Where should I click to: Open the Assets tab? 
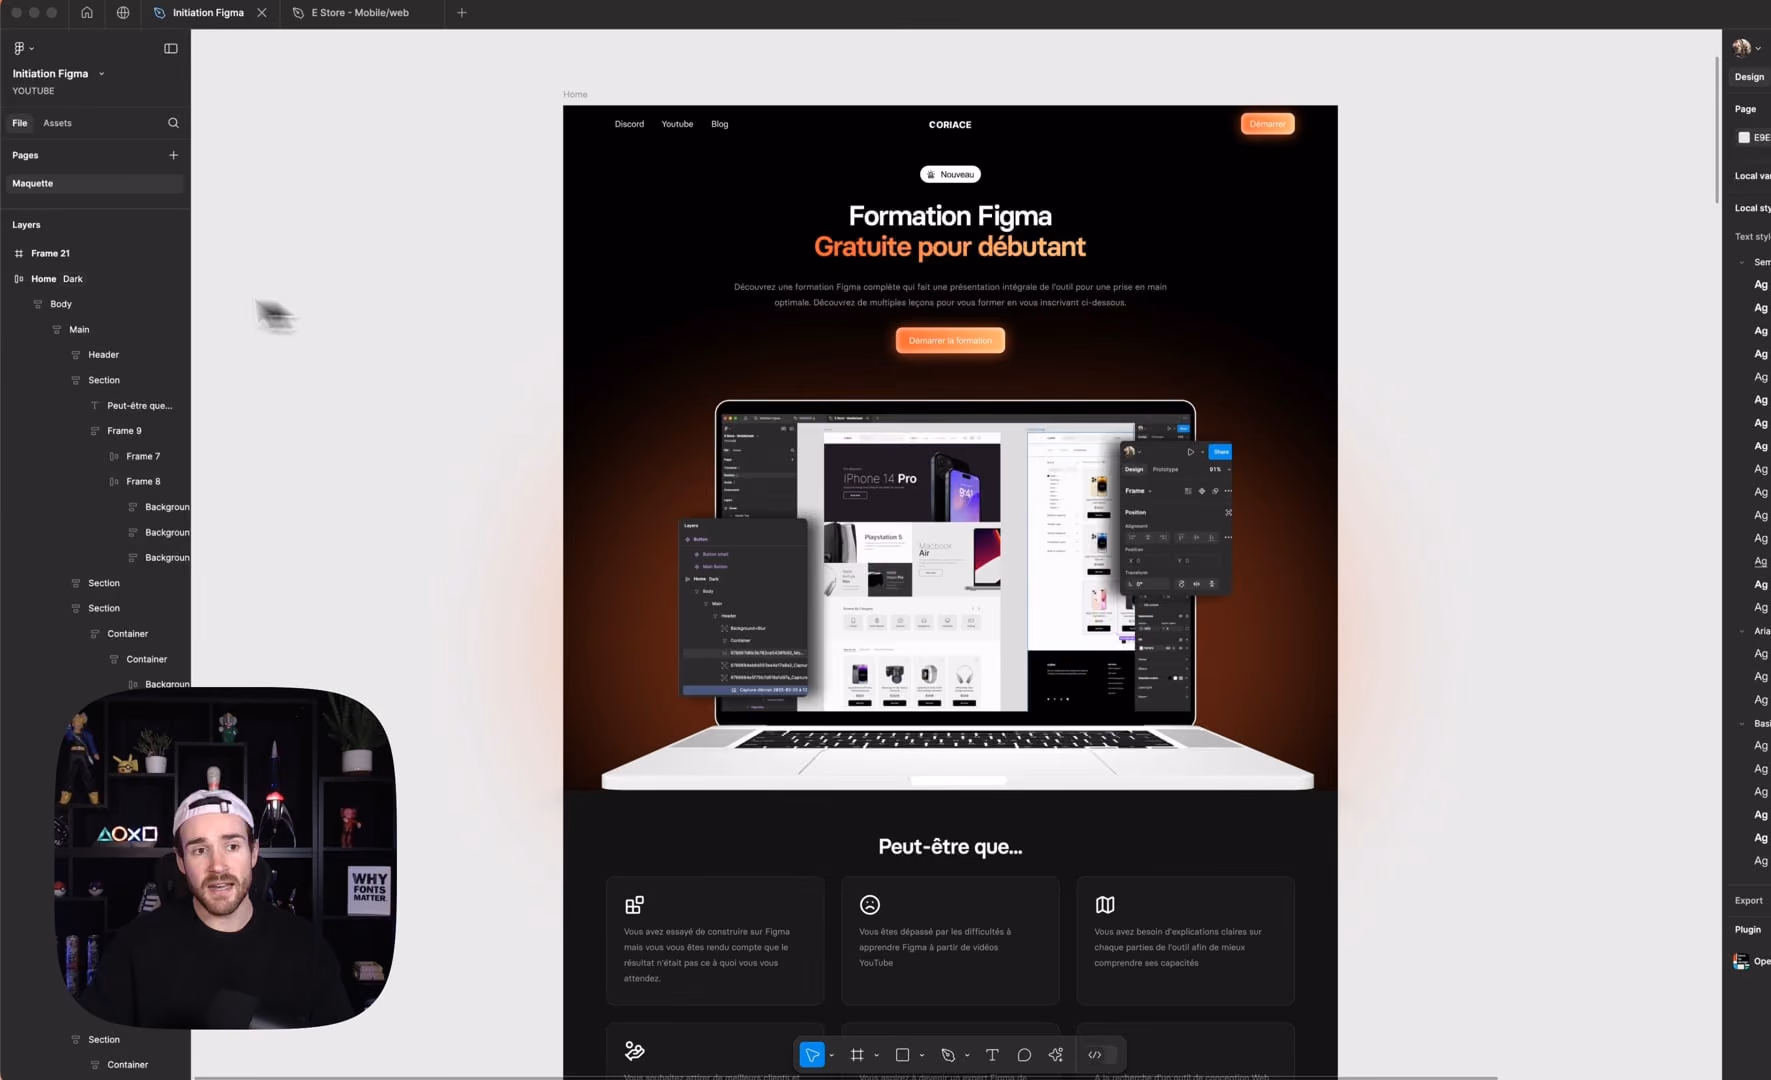57,123
